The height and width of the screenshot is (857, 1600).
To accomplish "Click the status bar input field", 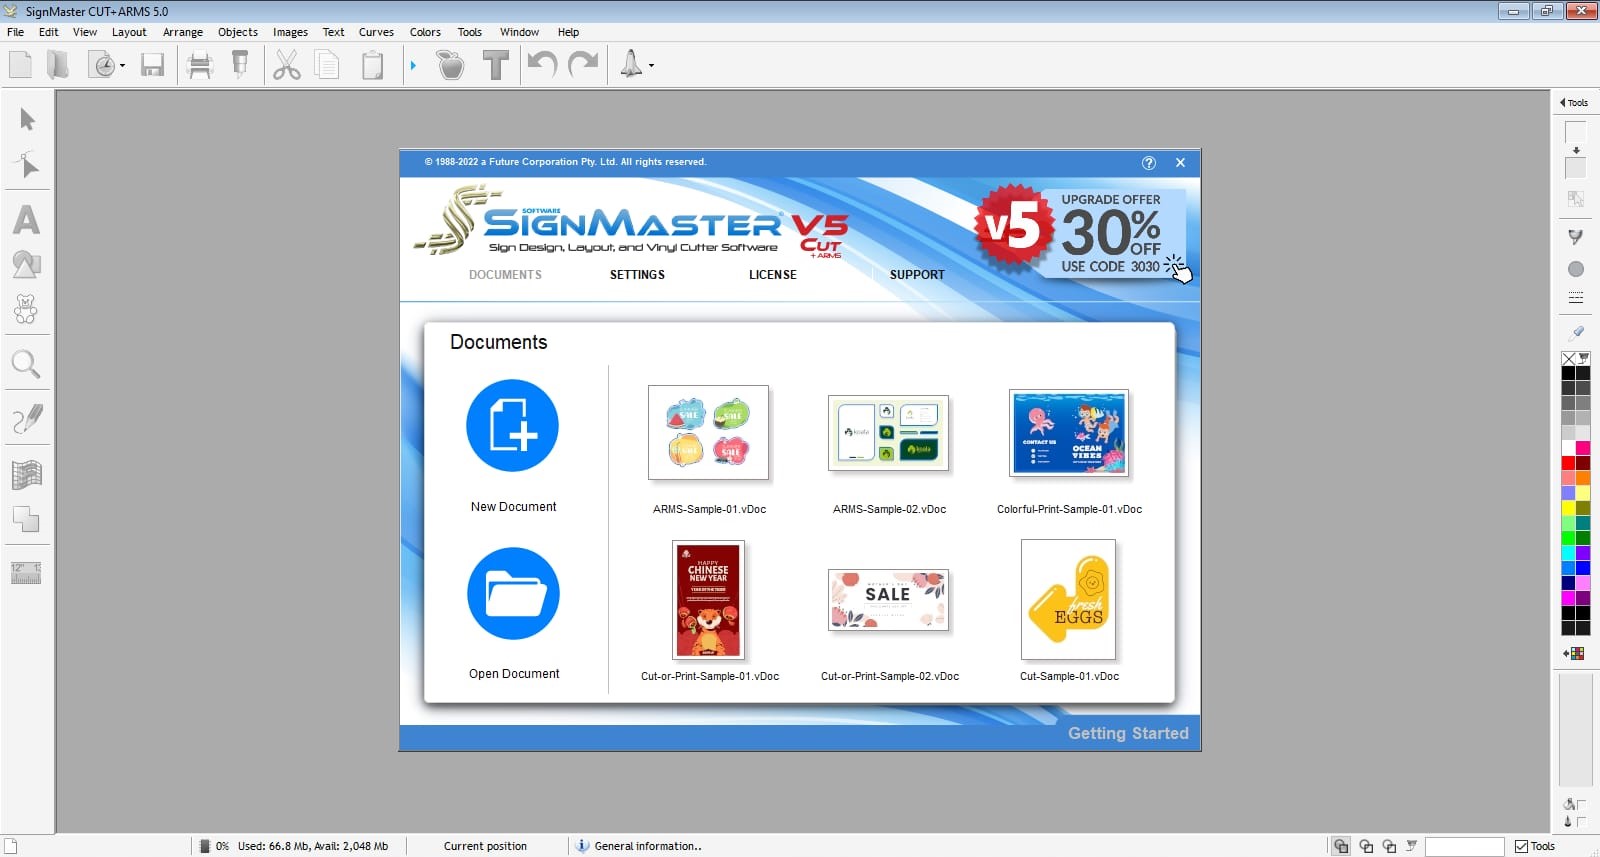I will tap(1464, 847).
